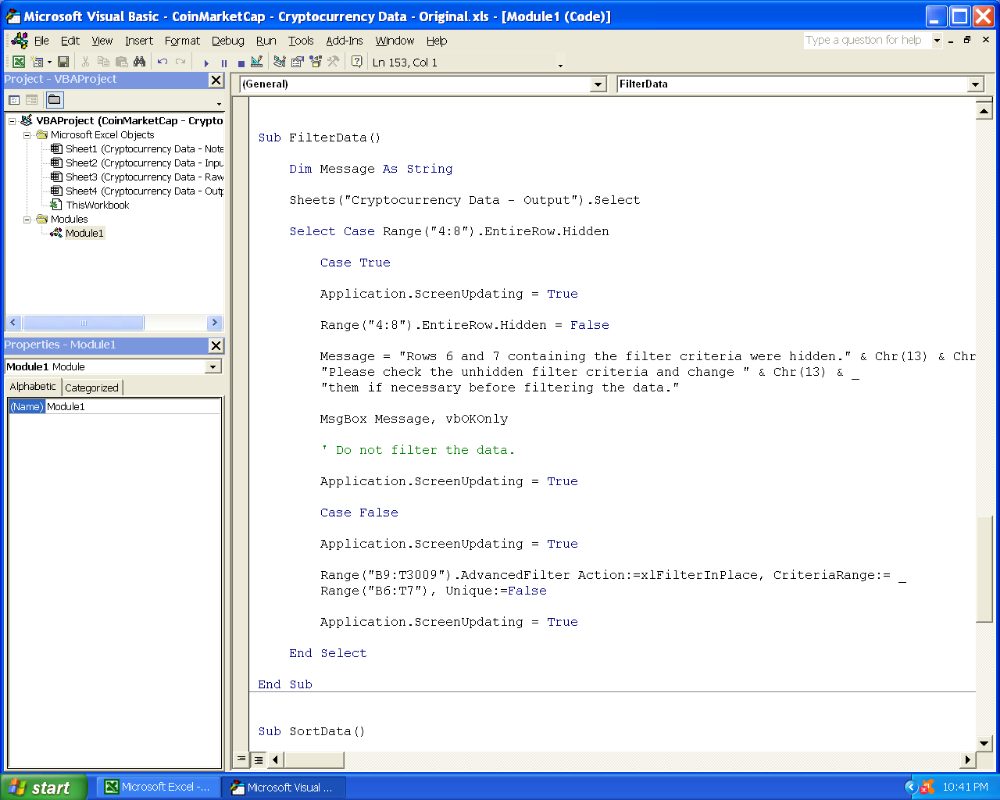Switch to the Categorized properties tab
This screenshot has width=1000, height=800.
(x=92, y=387)
